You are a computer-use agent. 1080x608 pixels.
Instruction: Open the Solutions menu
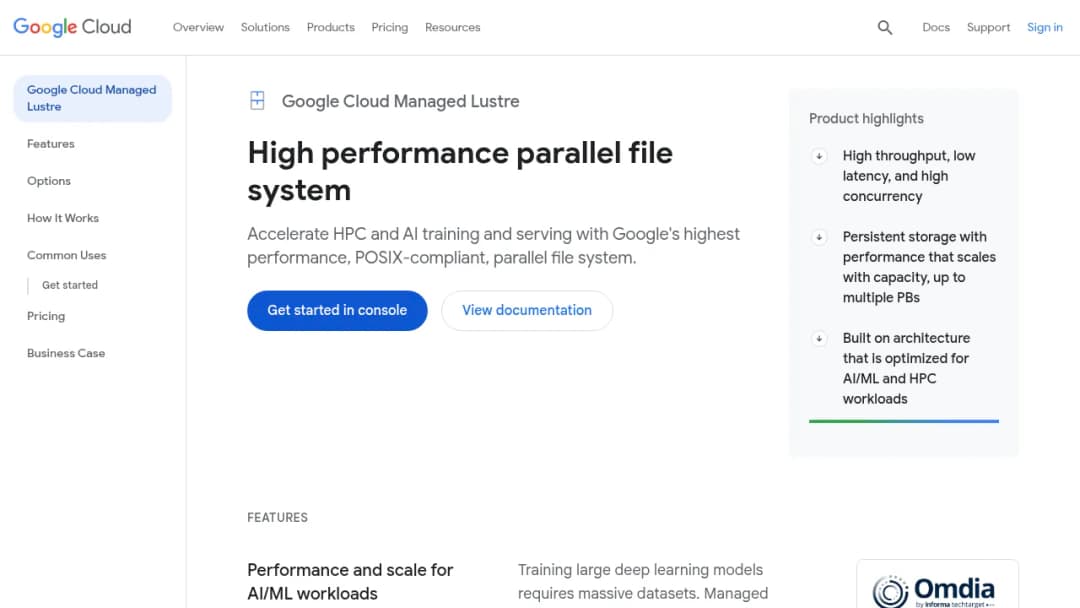[265, 28]
